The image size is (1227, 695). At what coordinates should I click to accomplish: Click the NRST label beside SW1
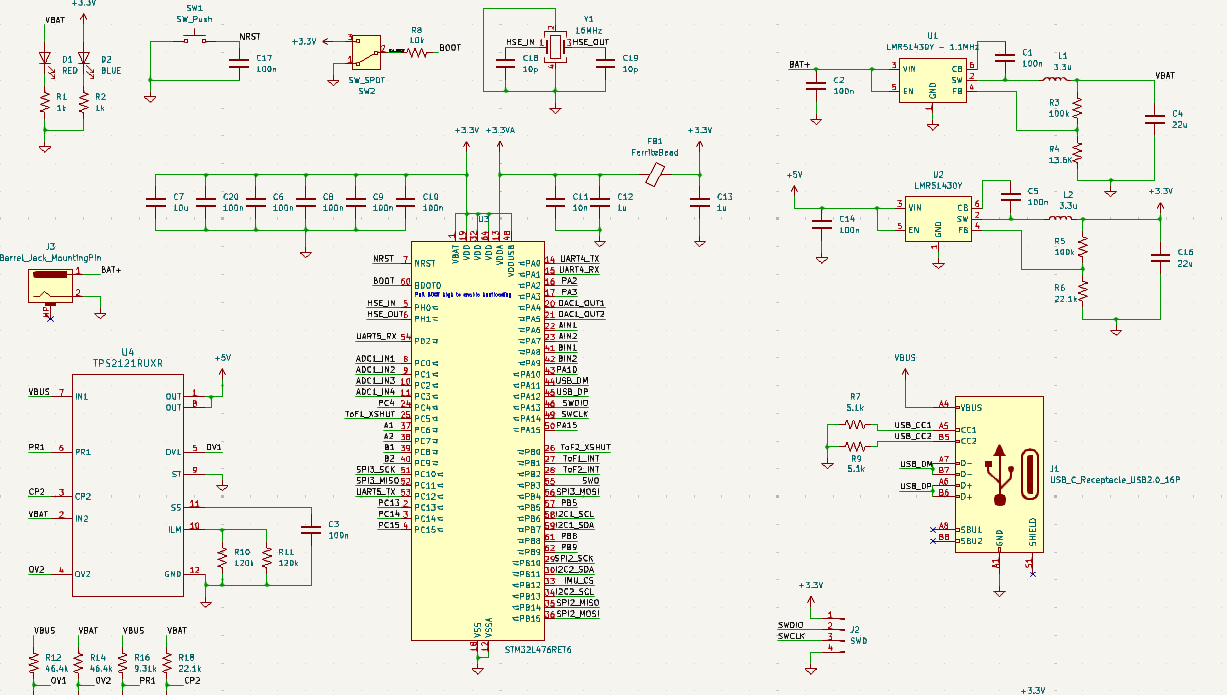pyautogui.click(x=250, y=37)
